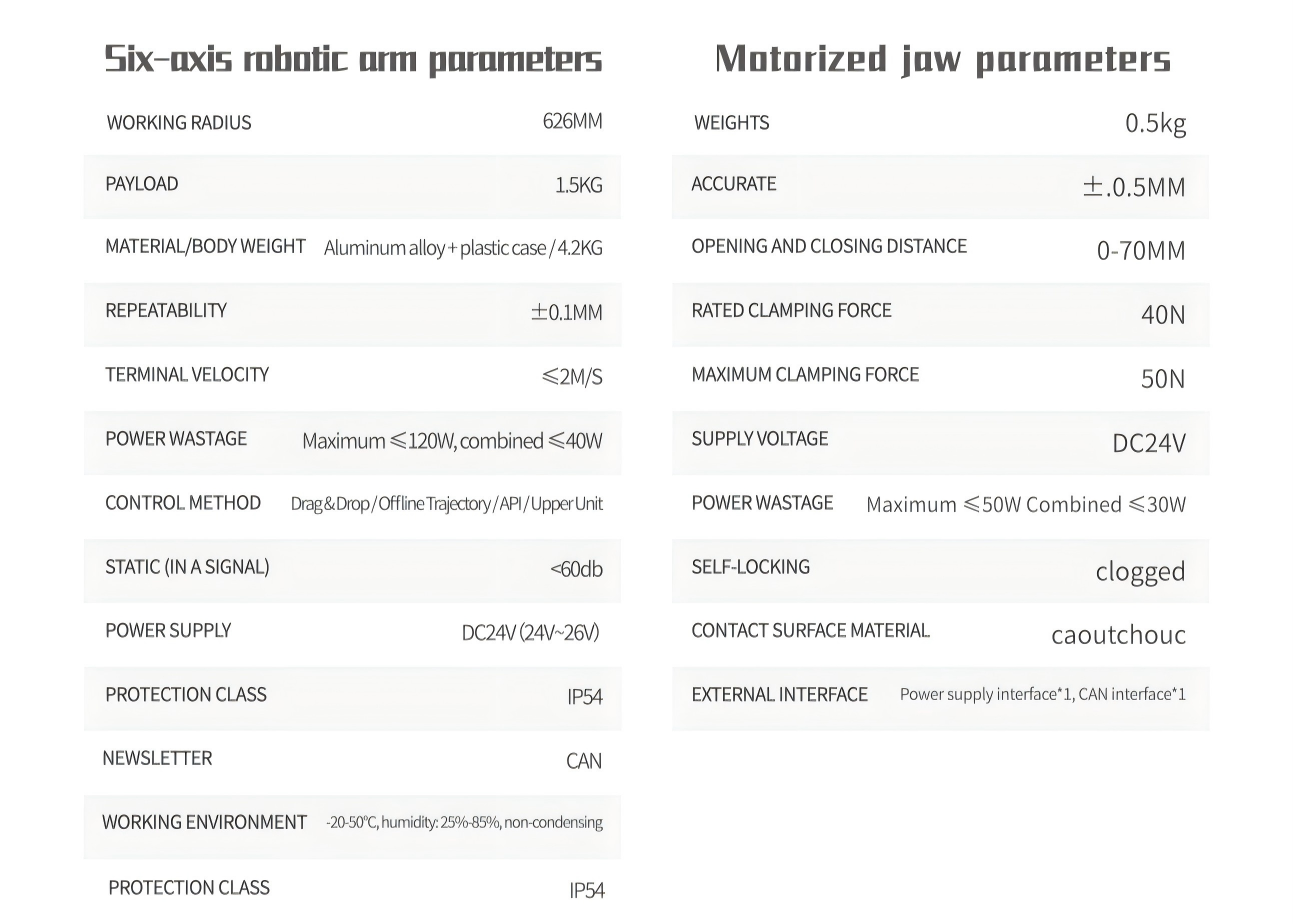Click the WEIGHTS label in jaw parameters
Viewport: 1293px width, 924px height.
point(731,123)
